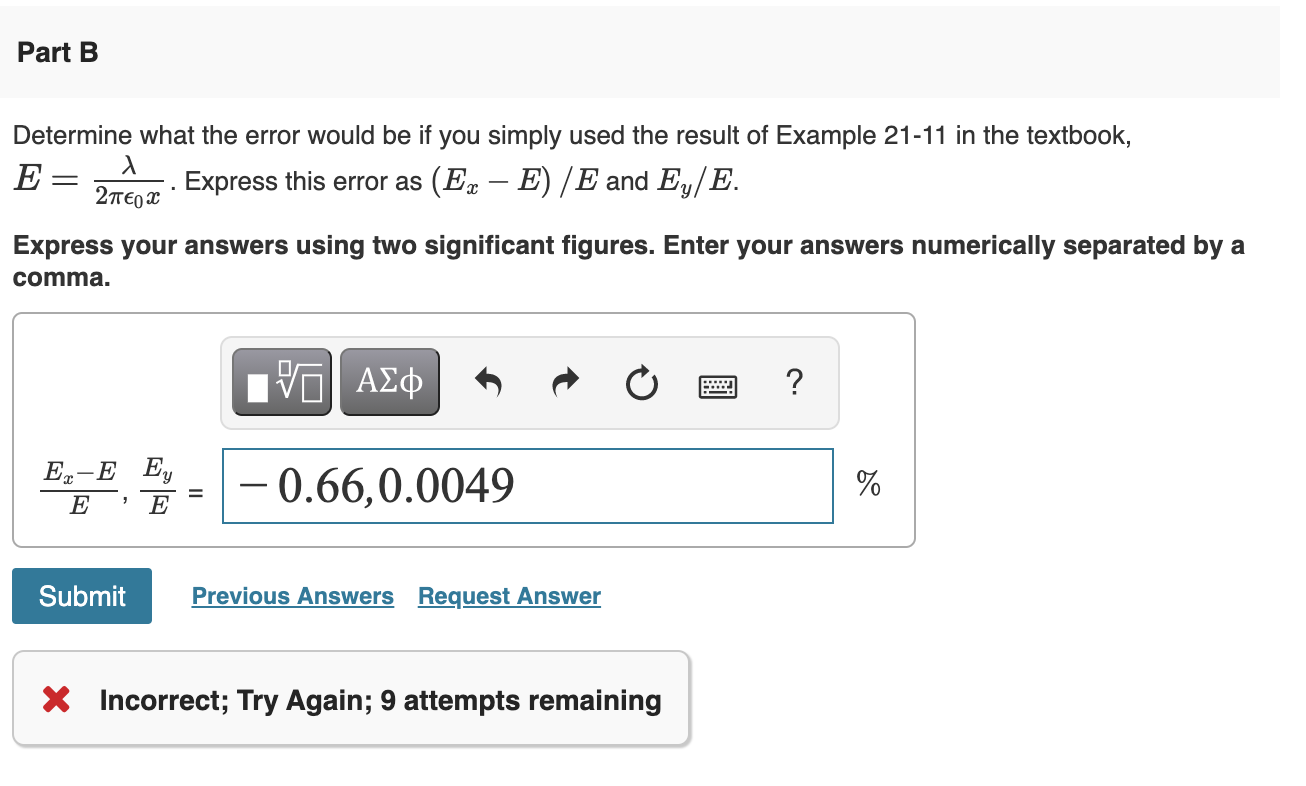This screenshot has height=786, width=1306.
Task: Open Request Answer
Action: 508,595
